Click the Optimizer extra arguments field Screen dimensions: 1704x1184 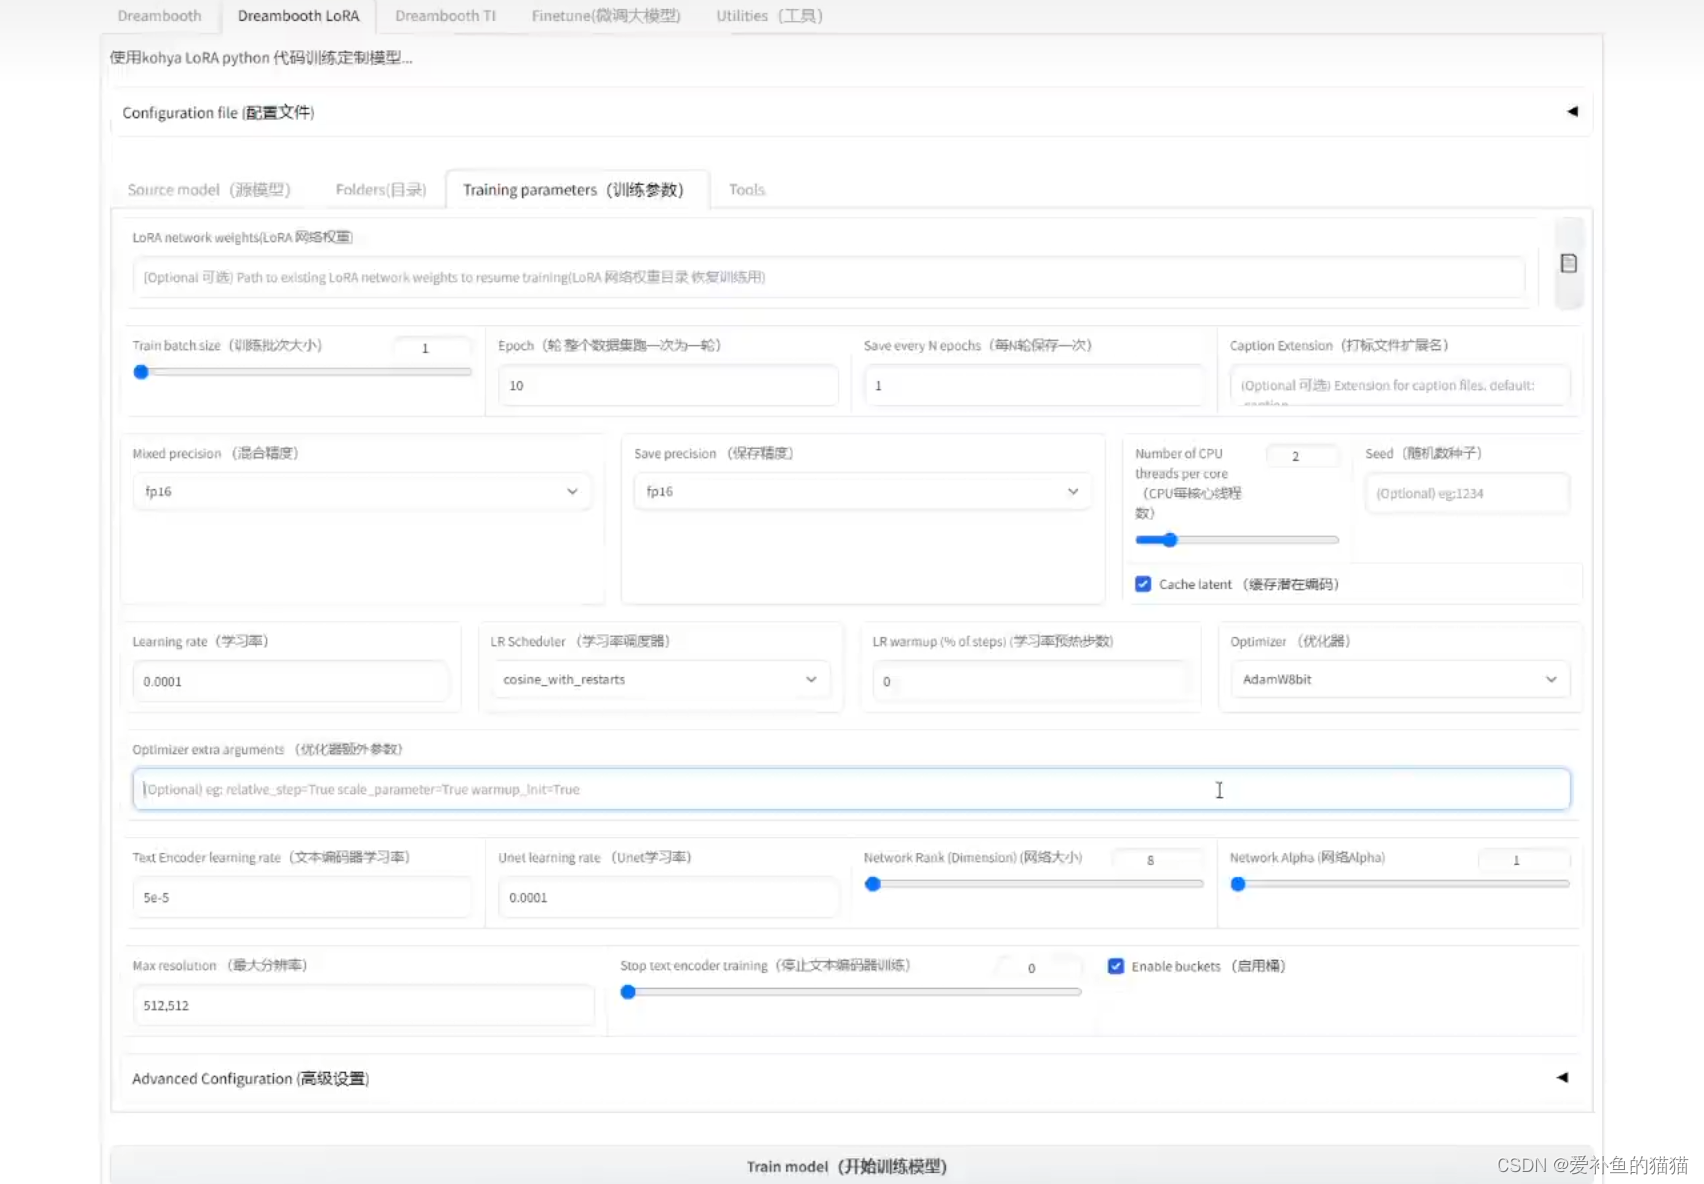tap(851, 789)
